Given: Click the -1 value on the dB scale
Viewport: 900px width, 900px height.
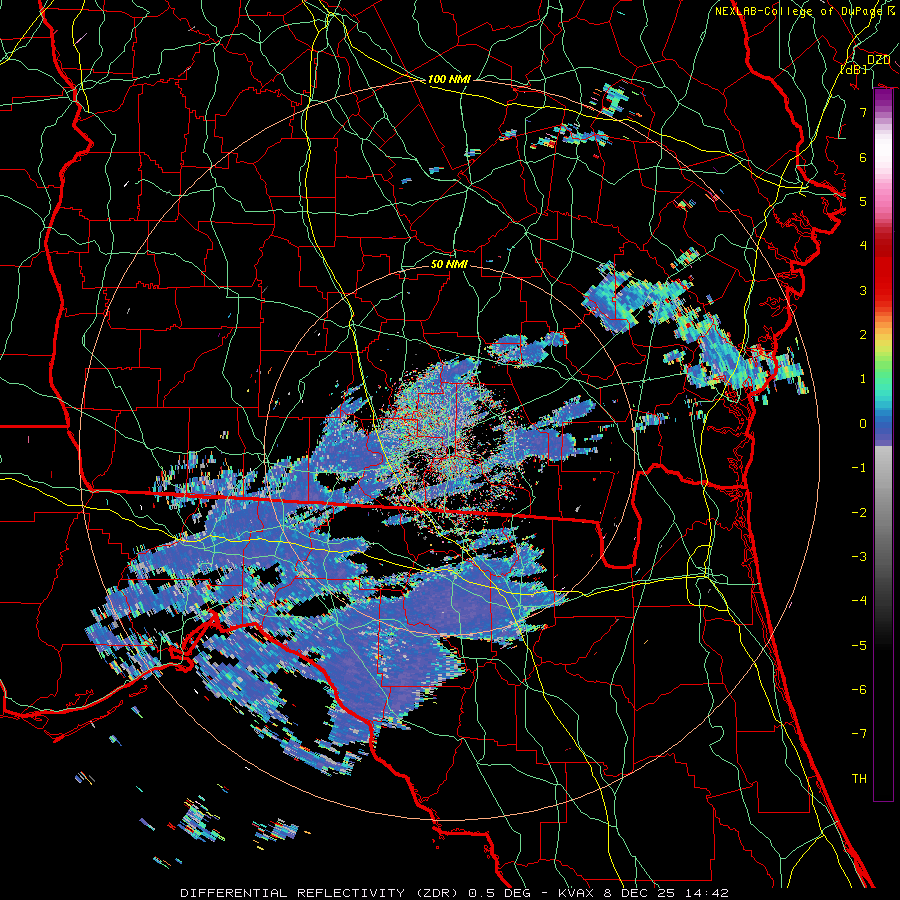Looking at the screenshot, I should pyautogui.click(x=859, y=468).
